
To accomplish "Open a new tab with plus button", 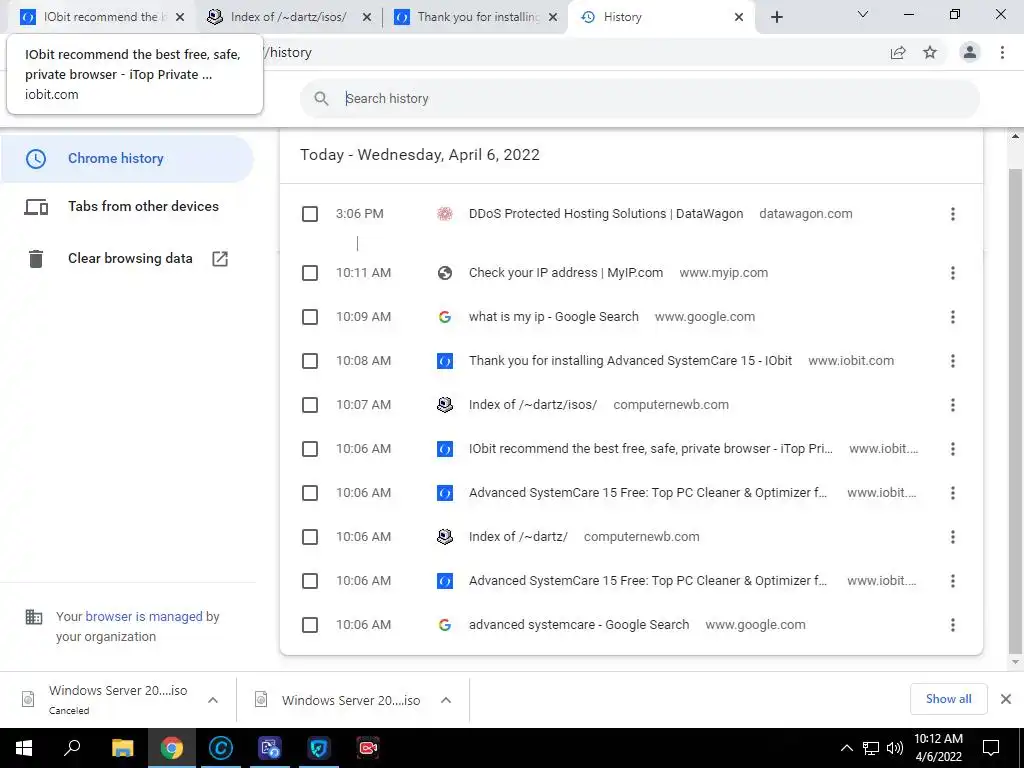I will click(x=776, y=17).
